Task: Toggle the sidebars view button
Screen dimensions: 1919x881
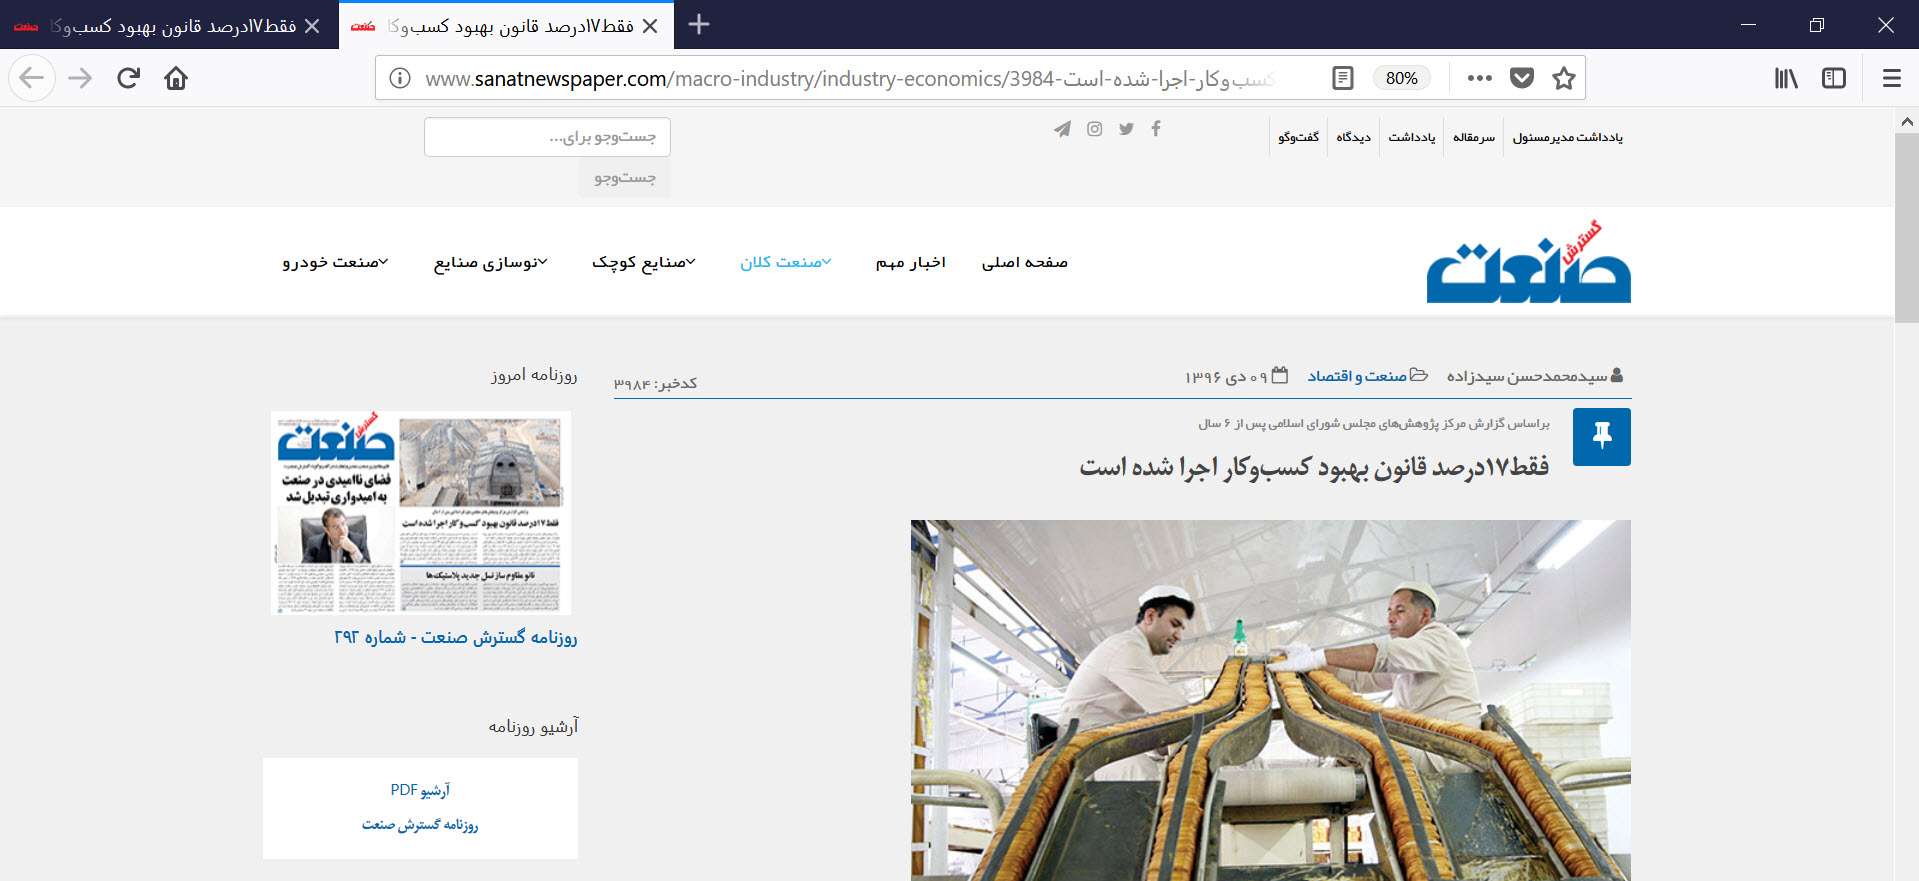Action: click(x=1833, y=78)
